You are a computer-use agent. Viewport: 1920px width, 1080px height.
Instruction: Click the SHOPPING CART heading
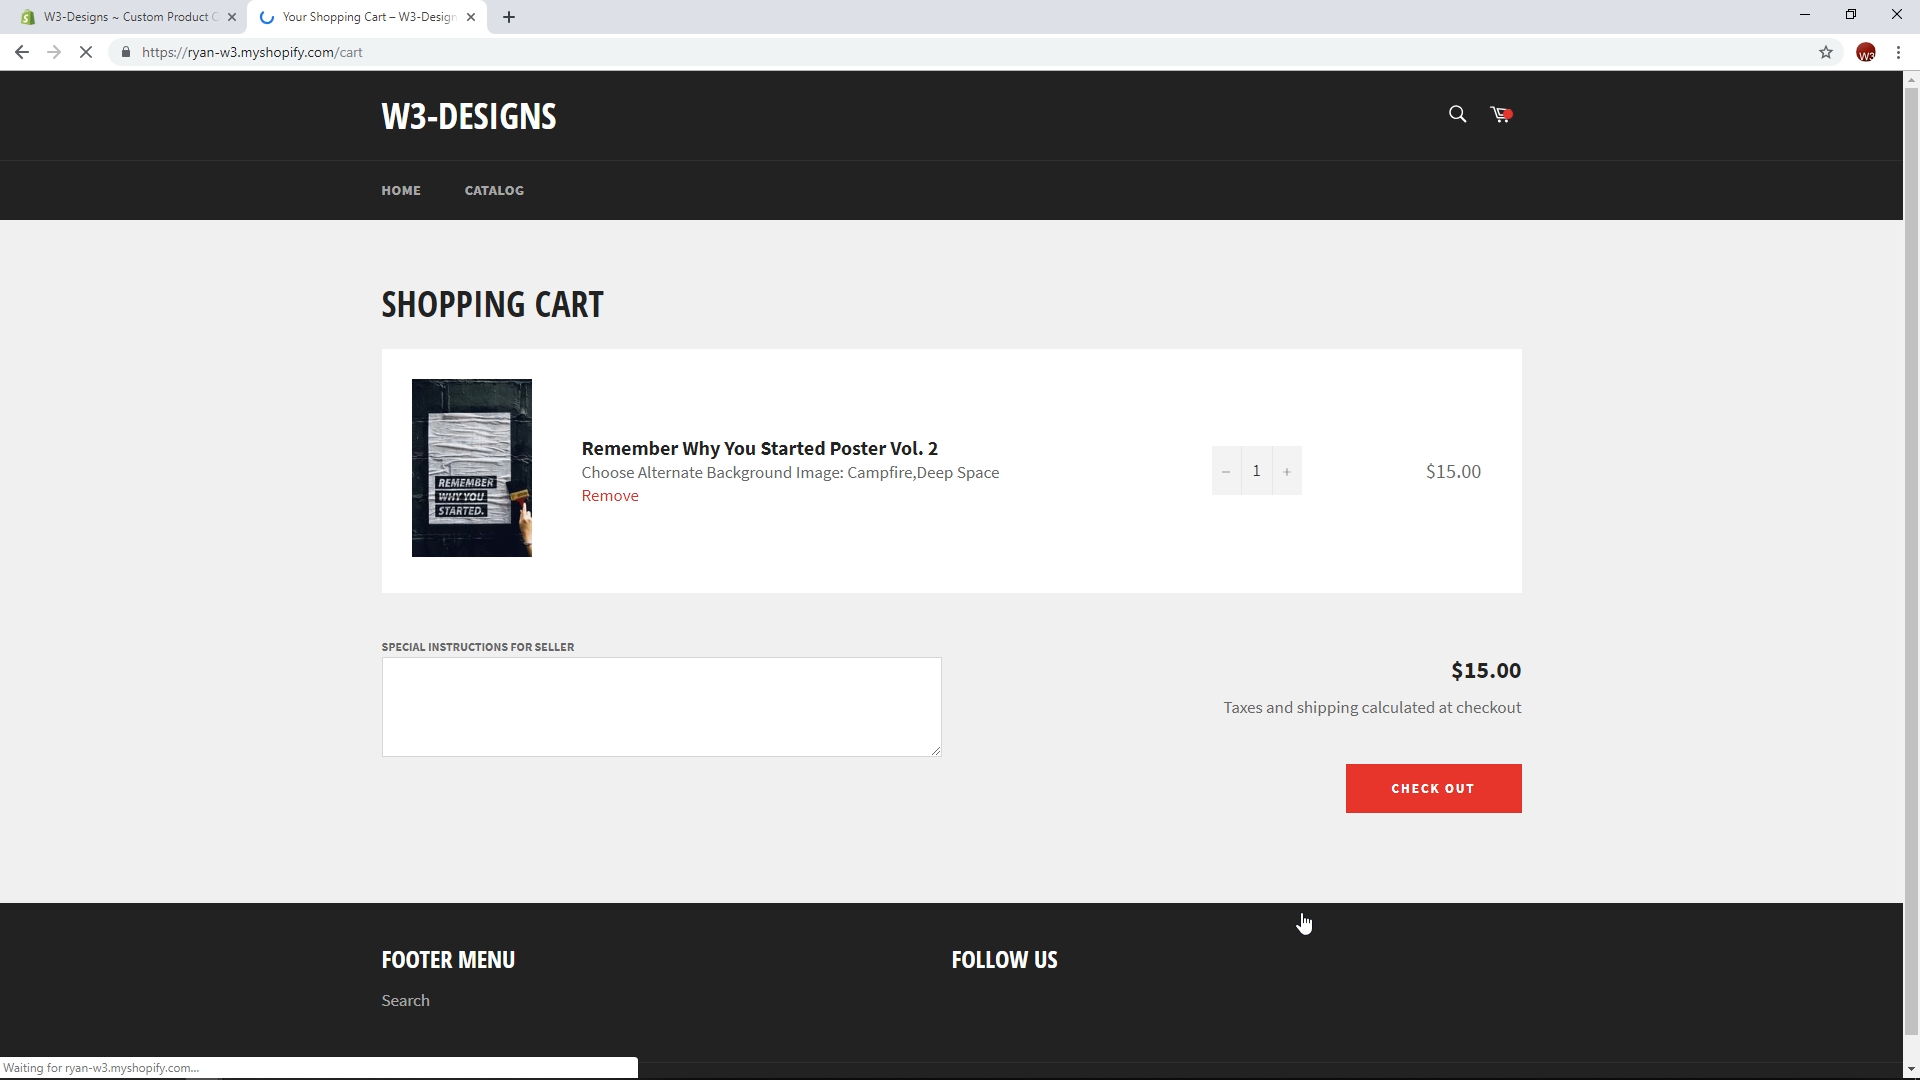492,304
